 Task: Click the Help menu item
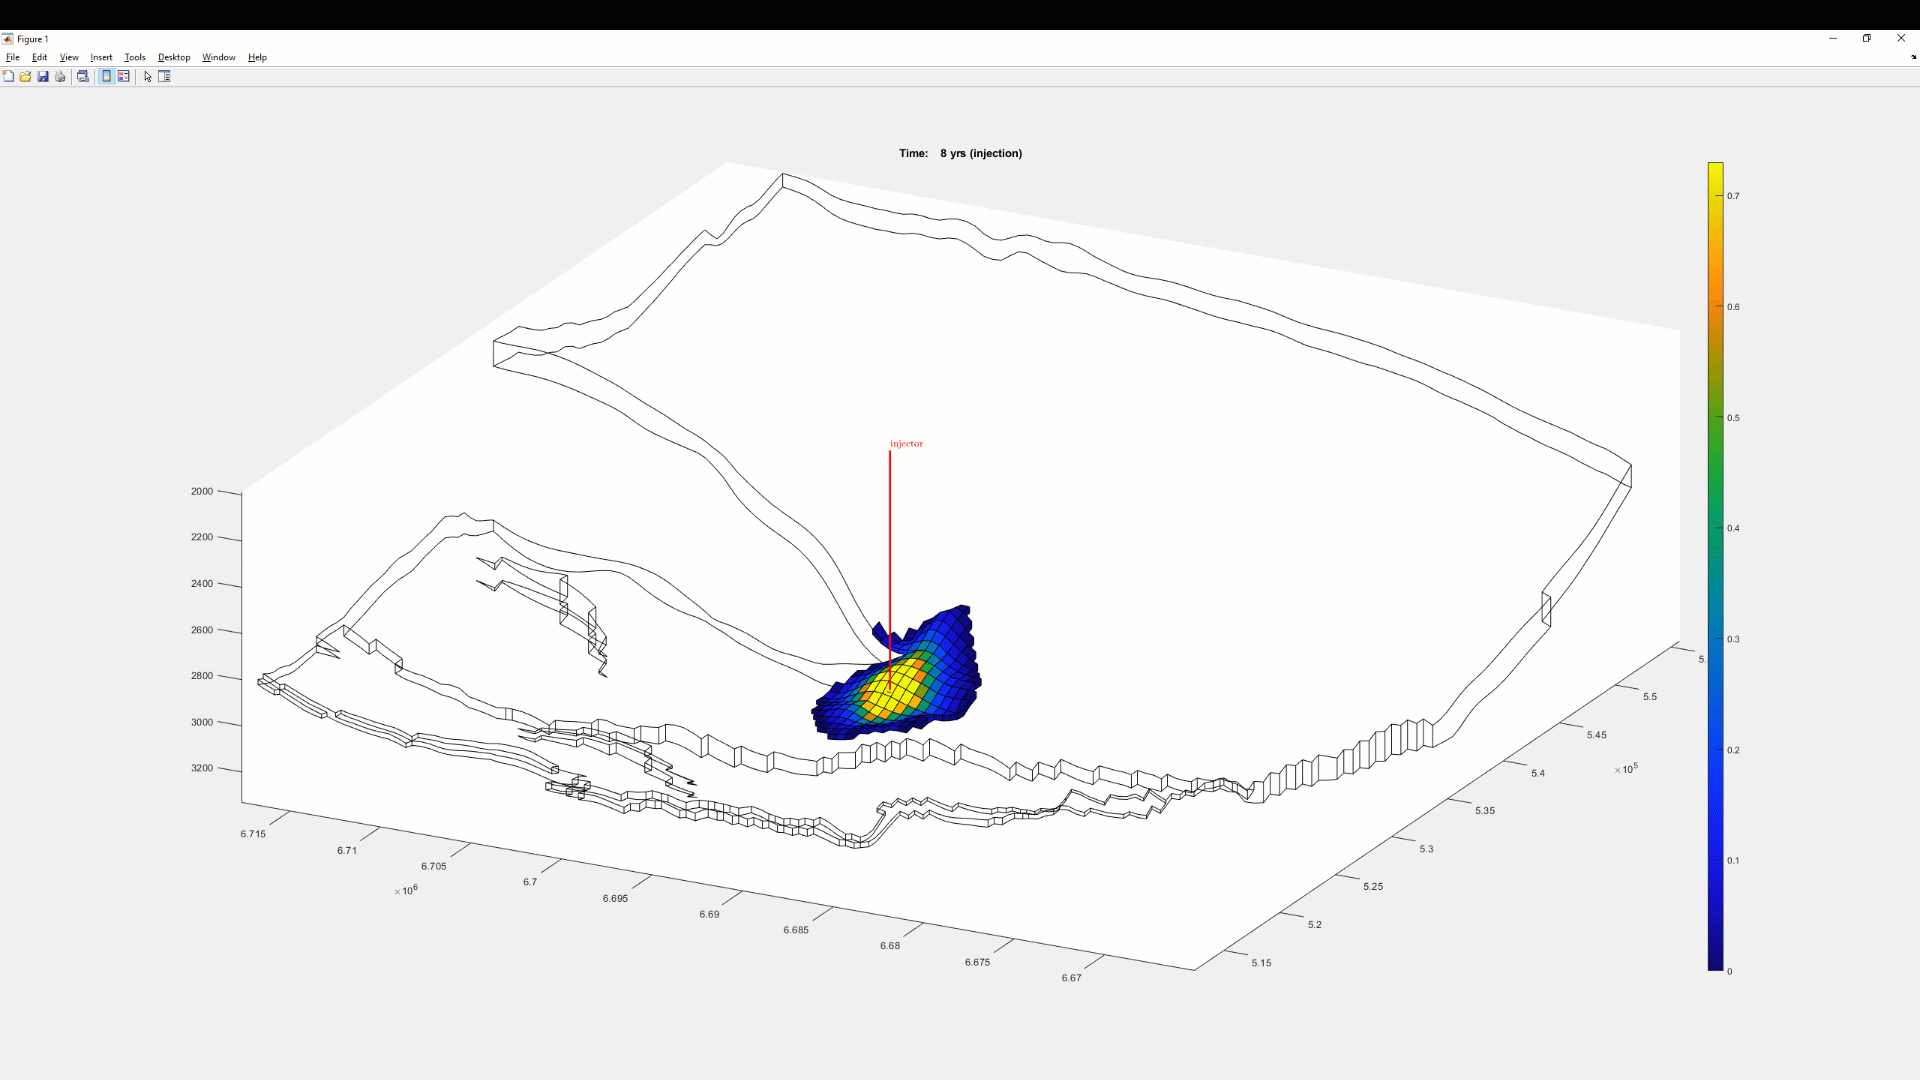[256, 57]
